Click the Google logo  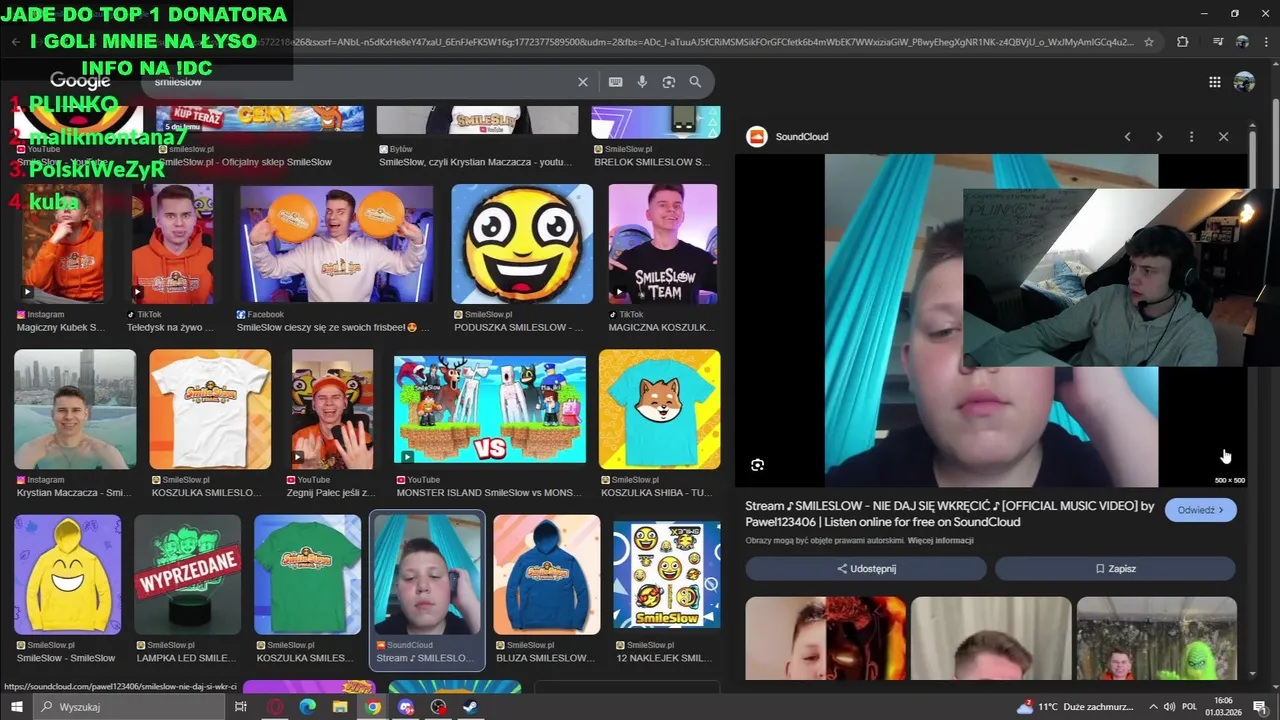[x=80, y=81]
